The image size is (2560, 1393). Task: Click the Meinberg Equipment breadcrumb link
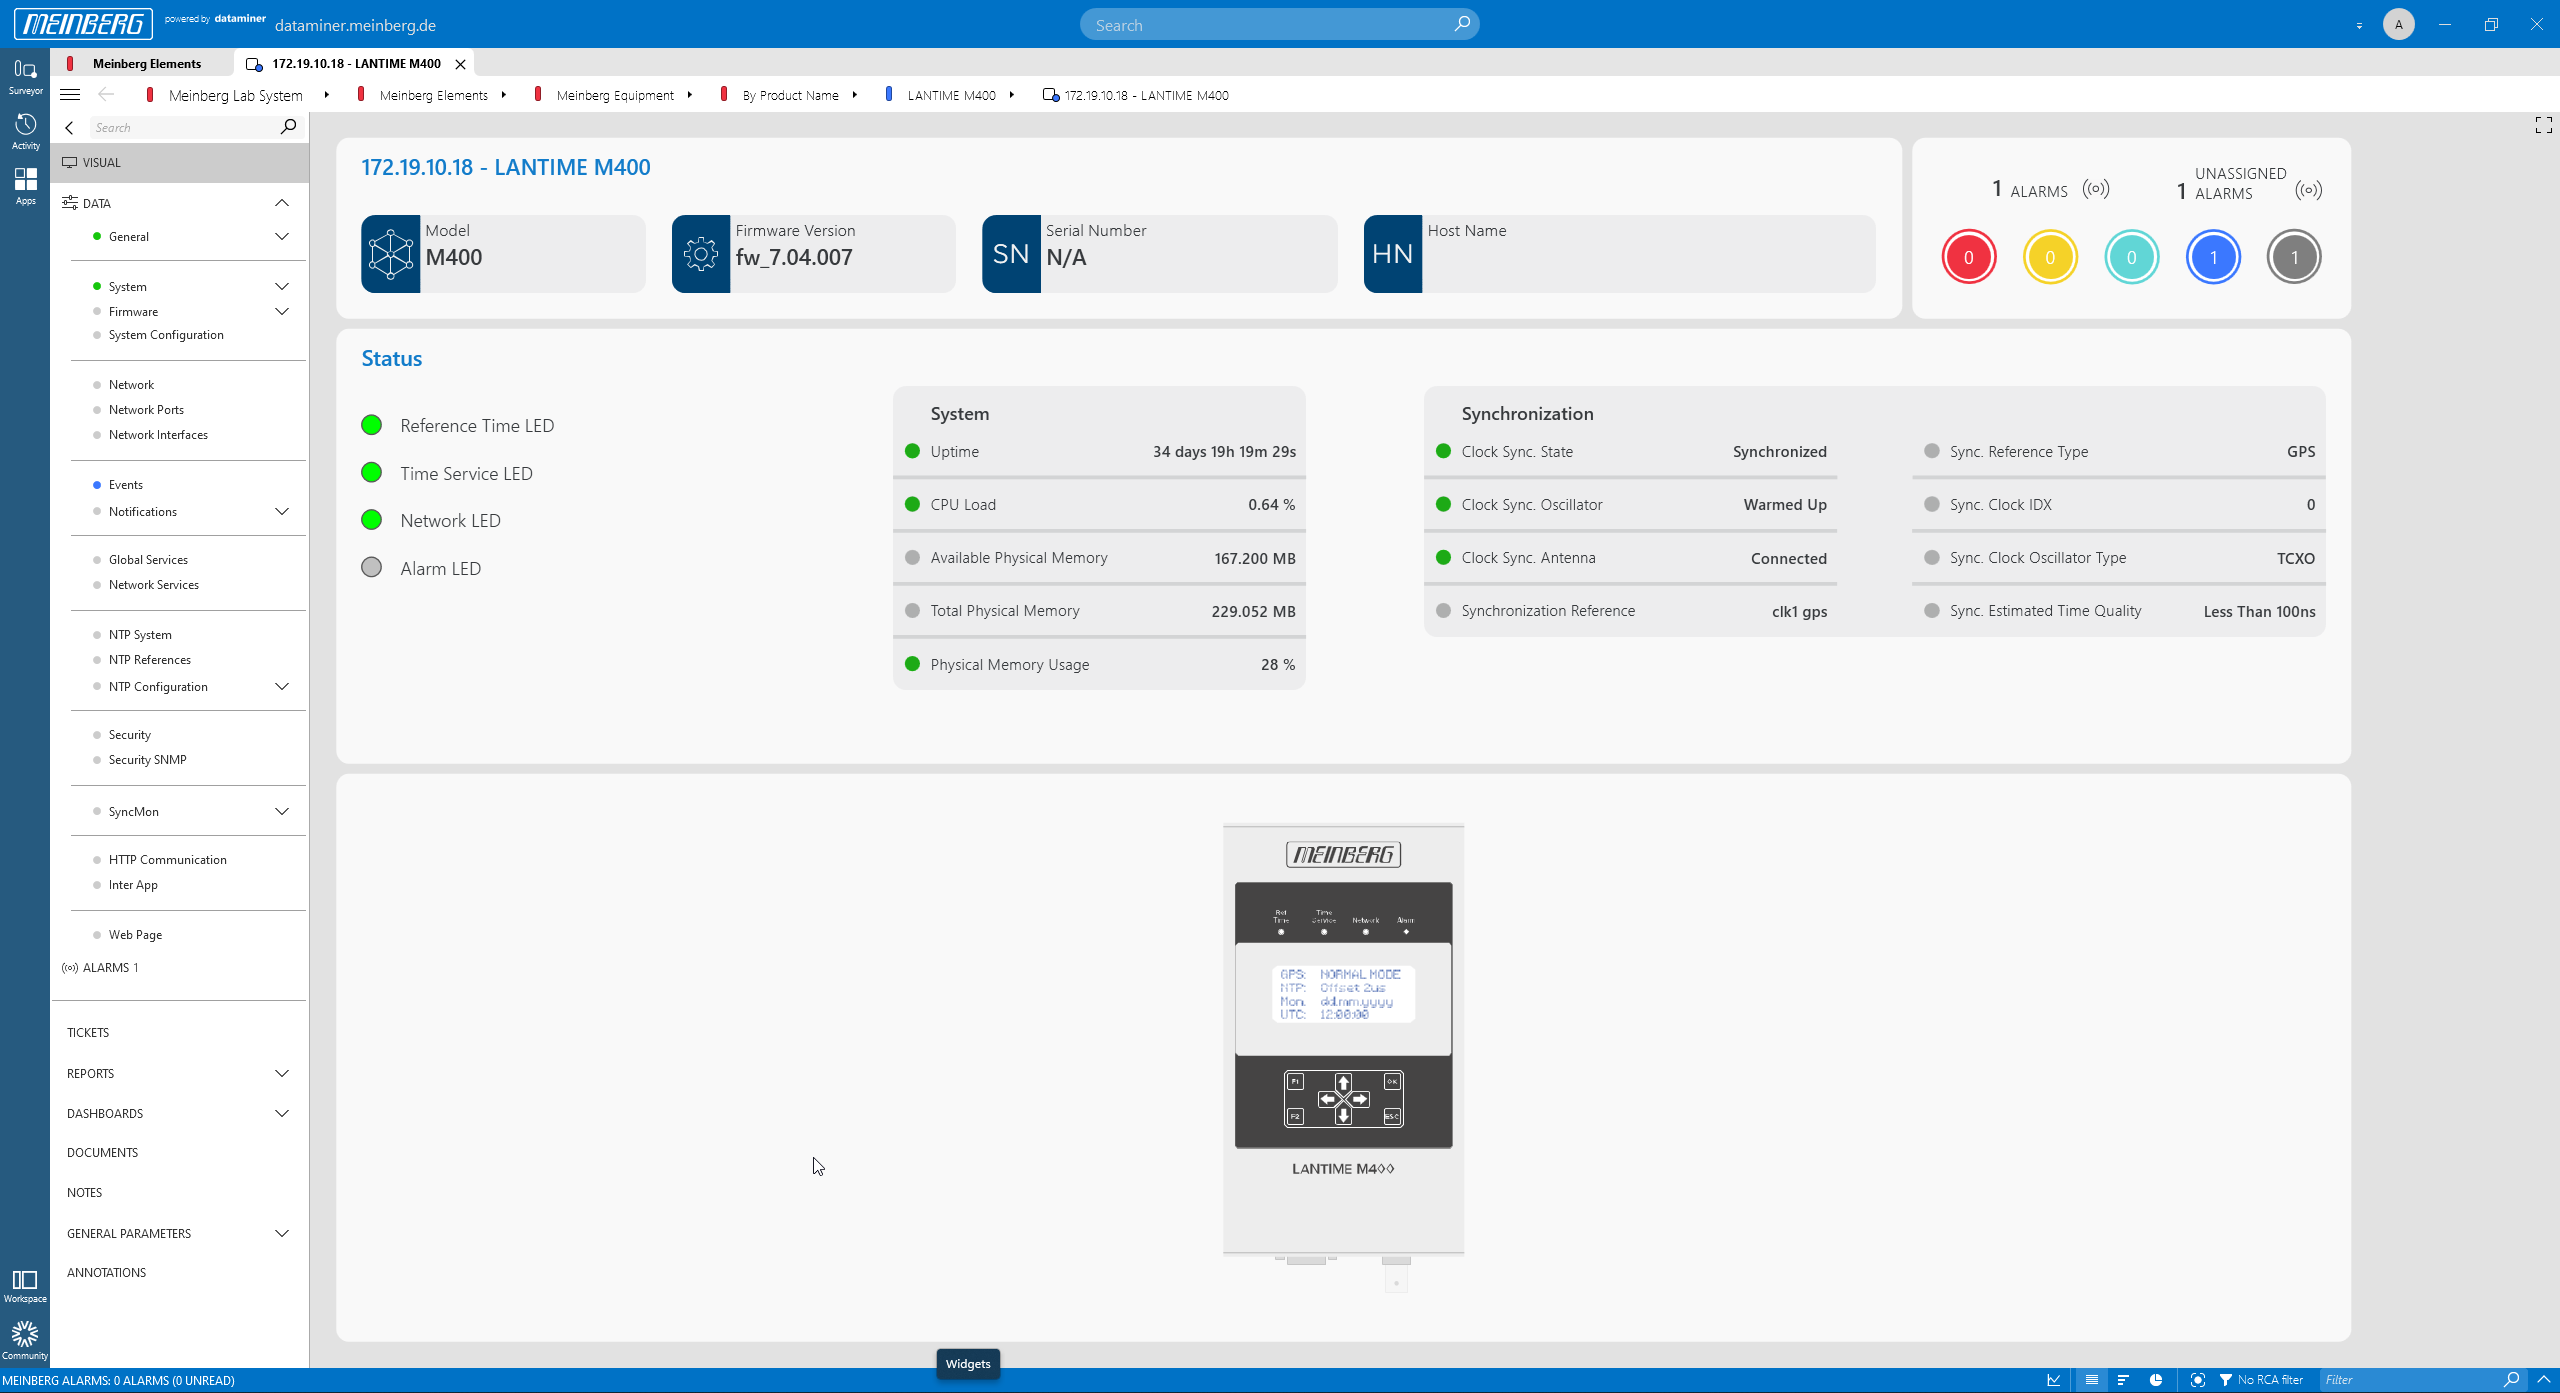pos(615,96)
